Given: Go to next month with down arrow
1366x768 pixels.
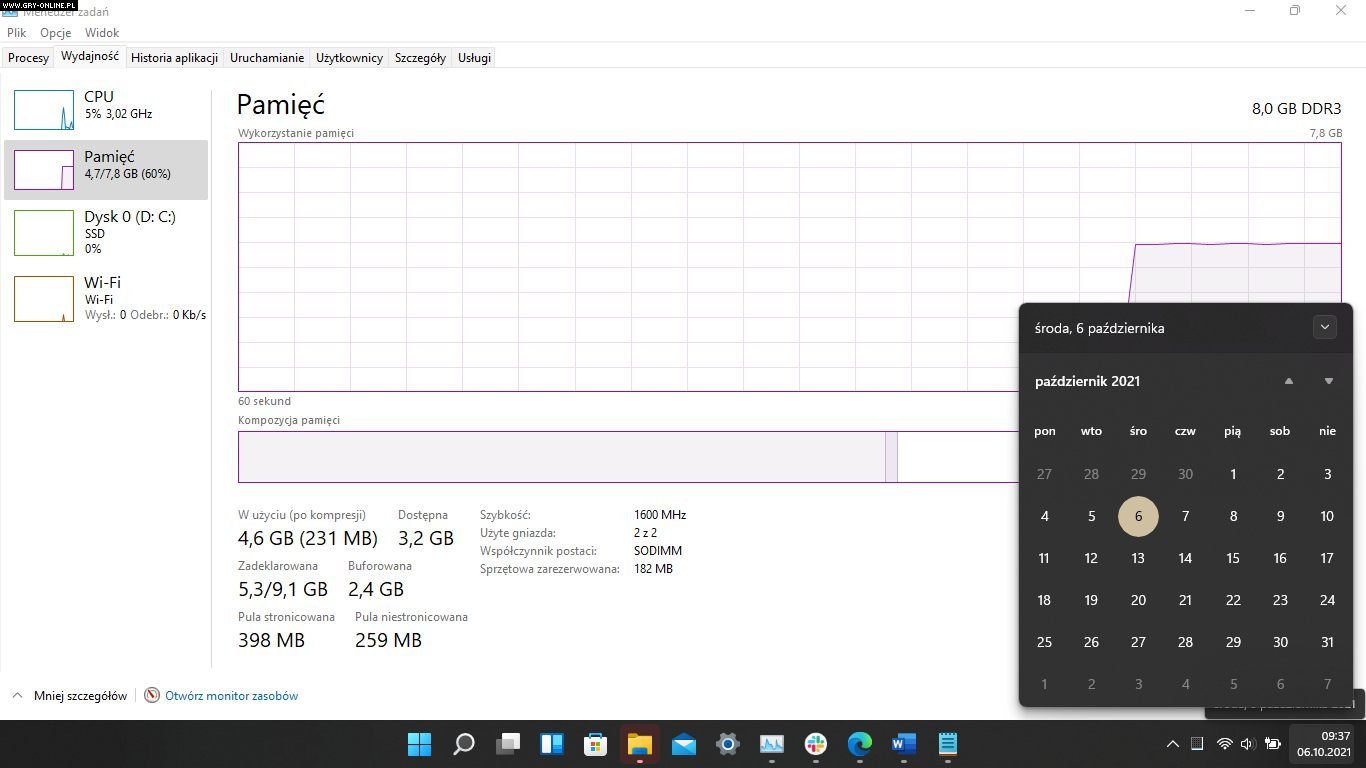Looking at the screenshot, I should point(1329,381).
